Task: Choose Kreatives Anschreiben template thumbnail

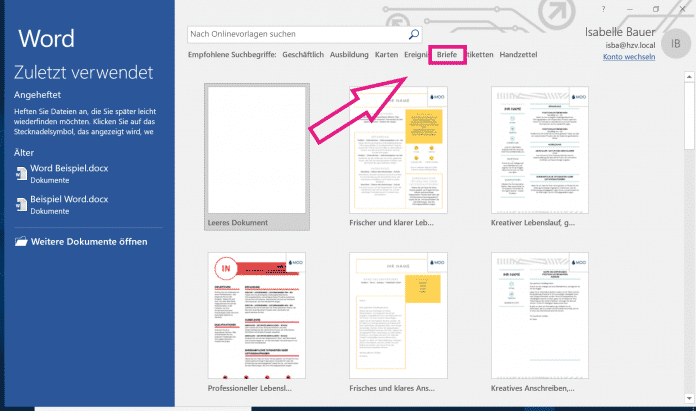Action: click(x=540, y=316)
